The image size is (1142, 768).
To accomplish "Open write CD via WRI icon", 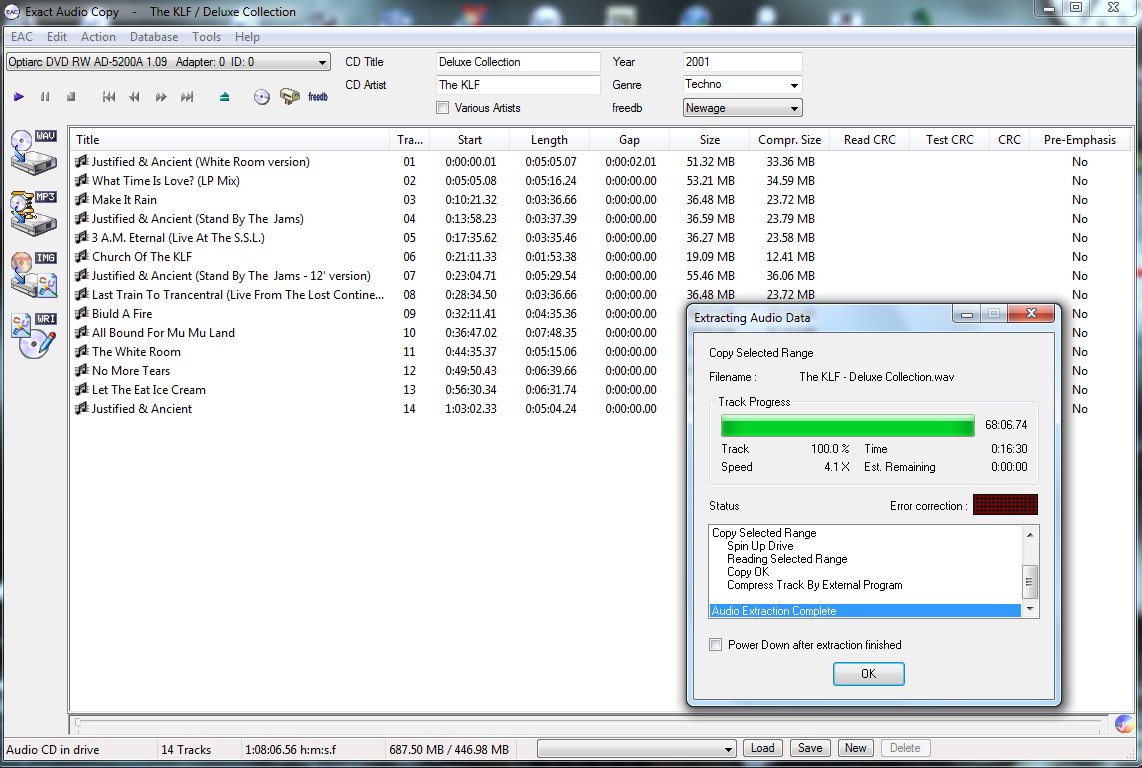I will coord(34,335).
